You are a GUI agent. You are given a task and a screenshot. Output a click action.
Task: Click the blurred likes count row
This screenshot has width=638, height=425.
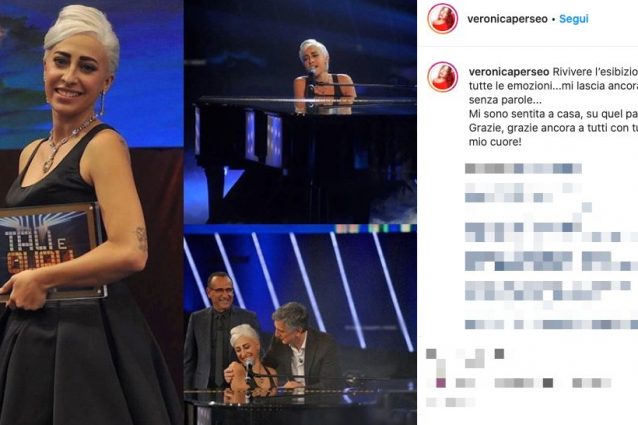(x=518, y=383)
